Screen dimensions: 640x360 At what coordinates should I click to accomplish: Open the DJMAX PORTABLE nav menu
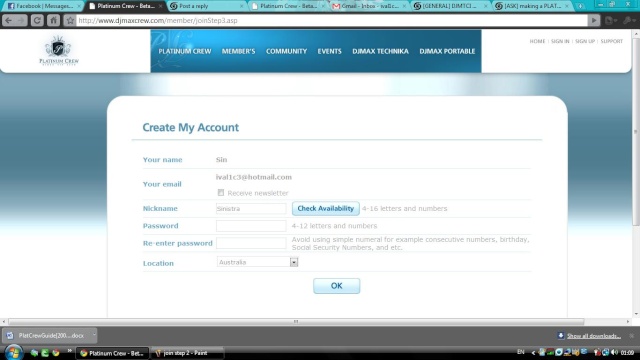click(x=447, y=51)
